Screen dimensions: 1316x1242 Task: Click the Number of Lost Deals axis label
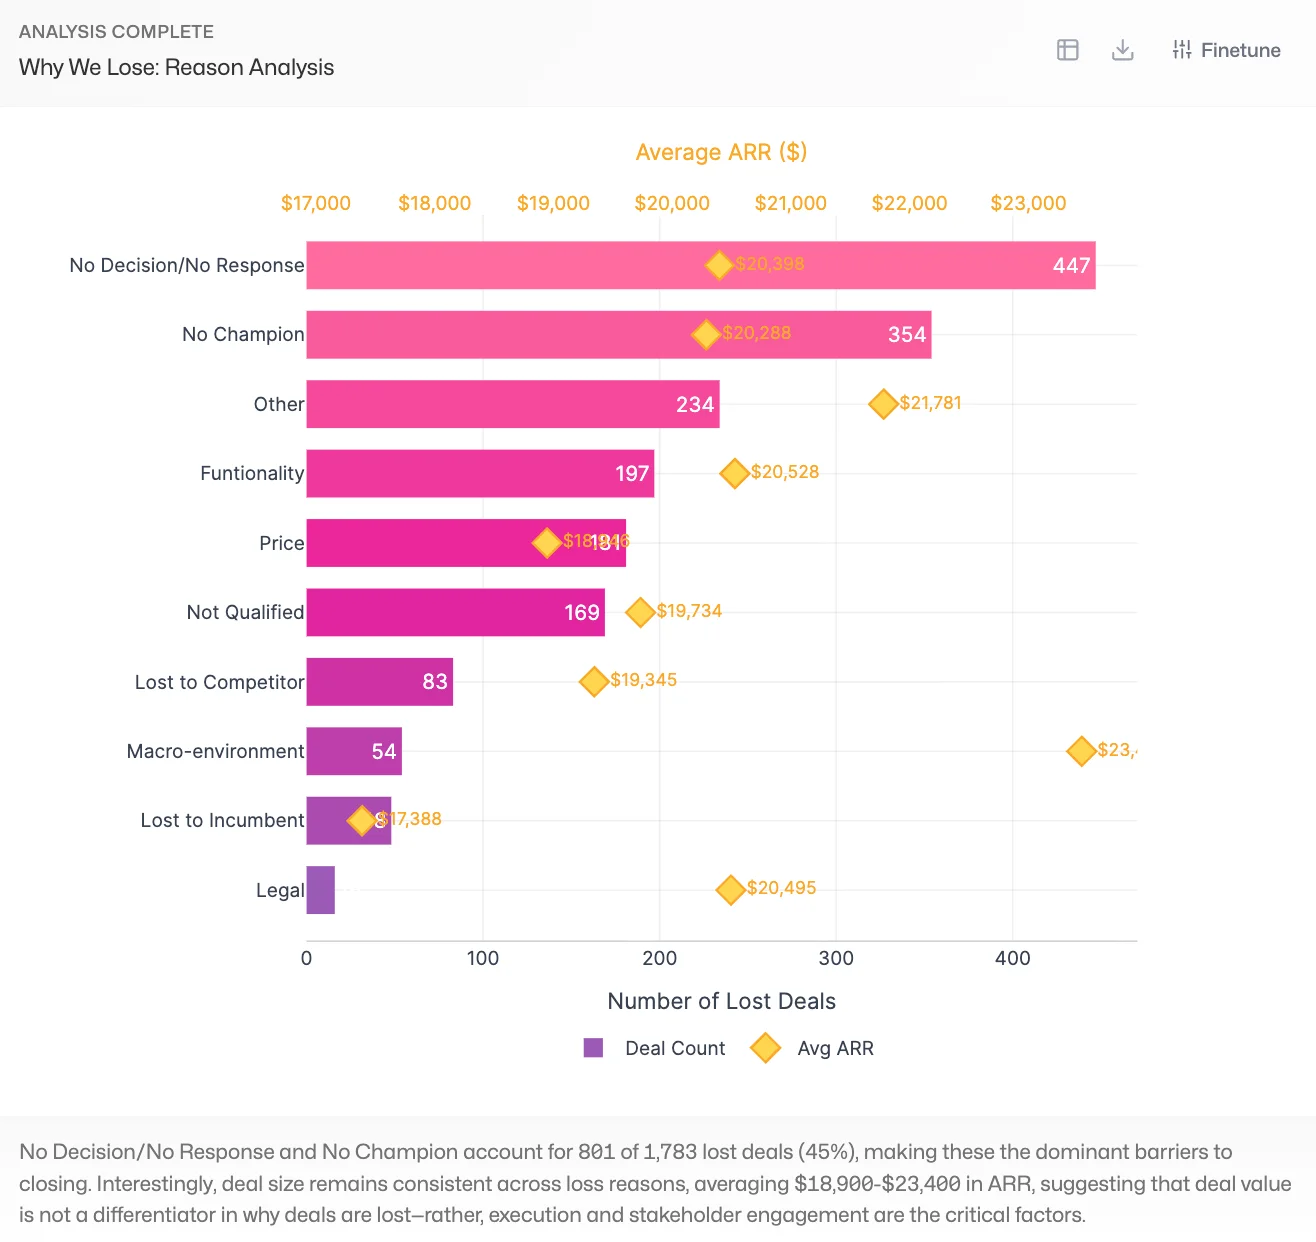721,1000
